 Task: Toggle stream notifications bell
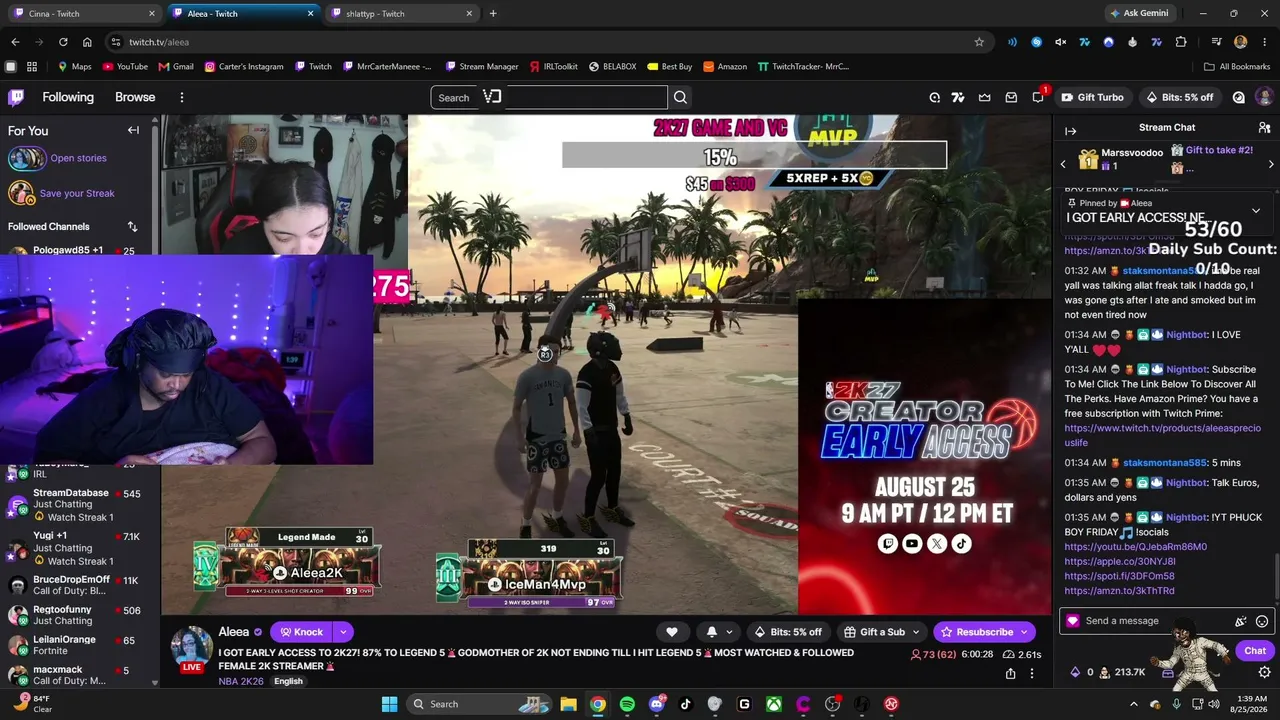[712, 632]
